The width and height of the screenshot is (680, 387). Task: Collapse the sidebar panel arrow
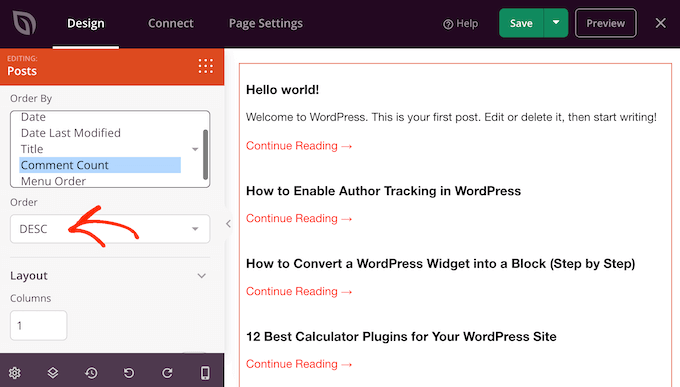228,224
